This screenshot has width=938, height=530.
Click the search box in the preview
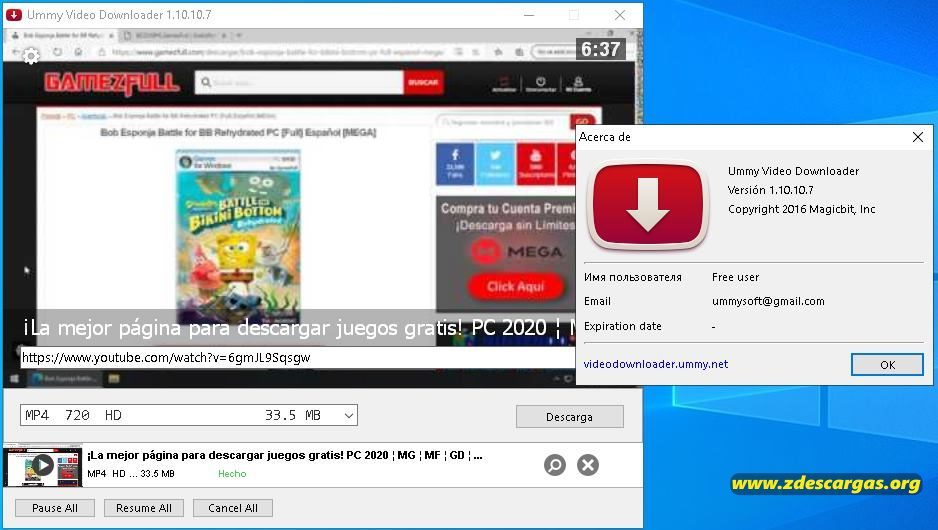pyautogui.click(x=299, y=83)
